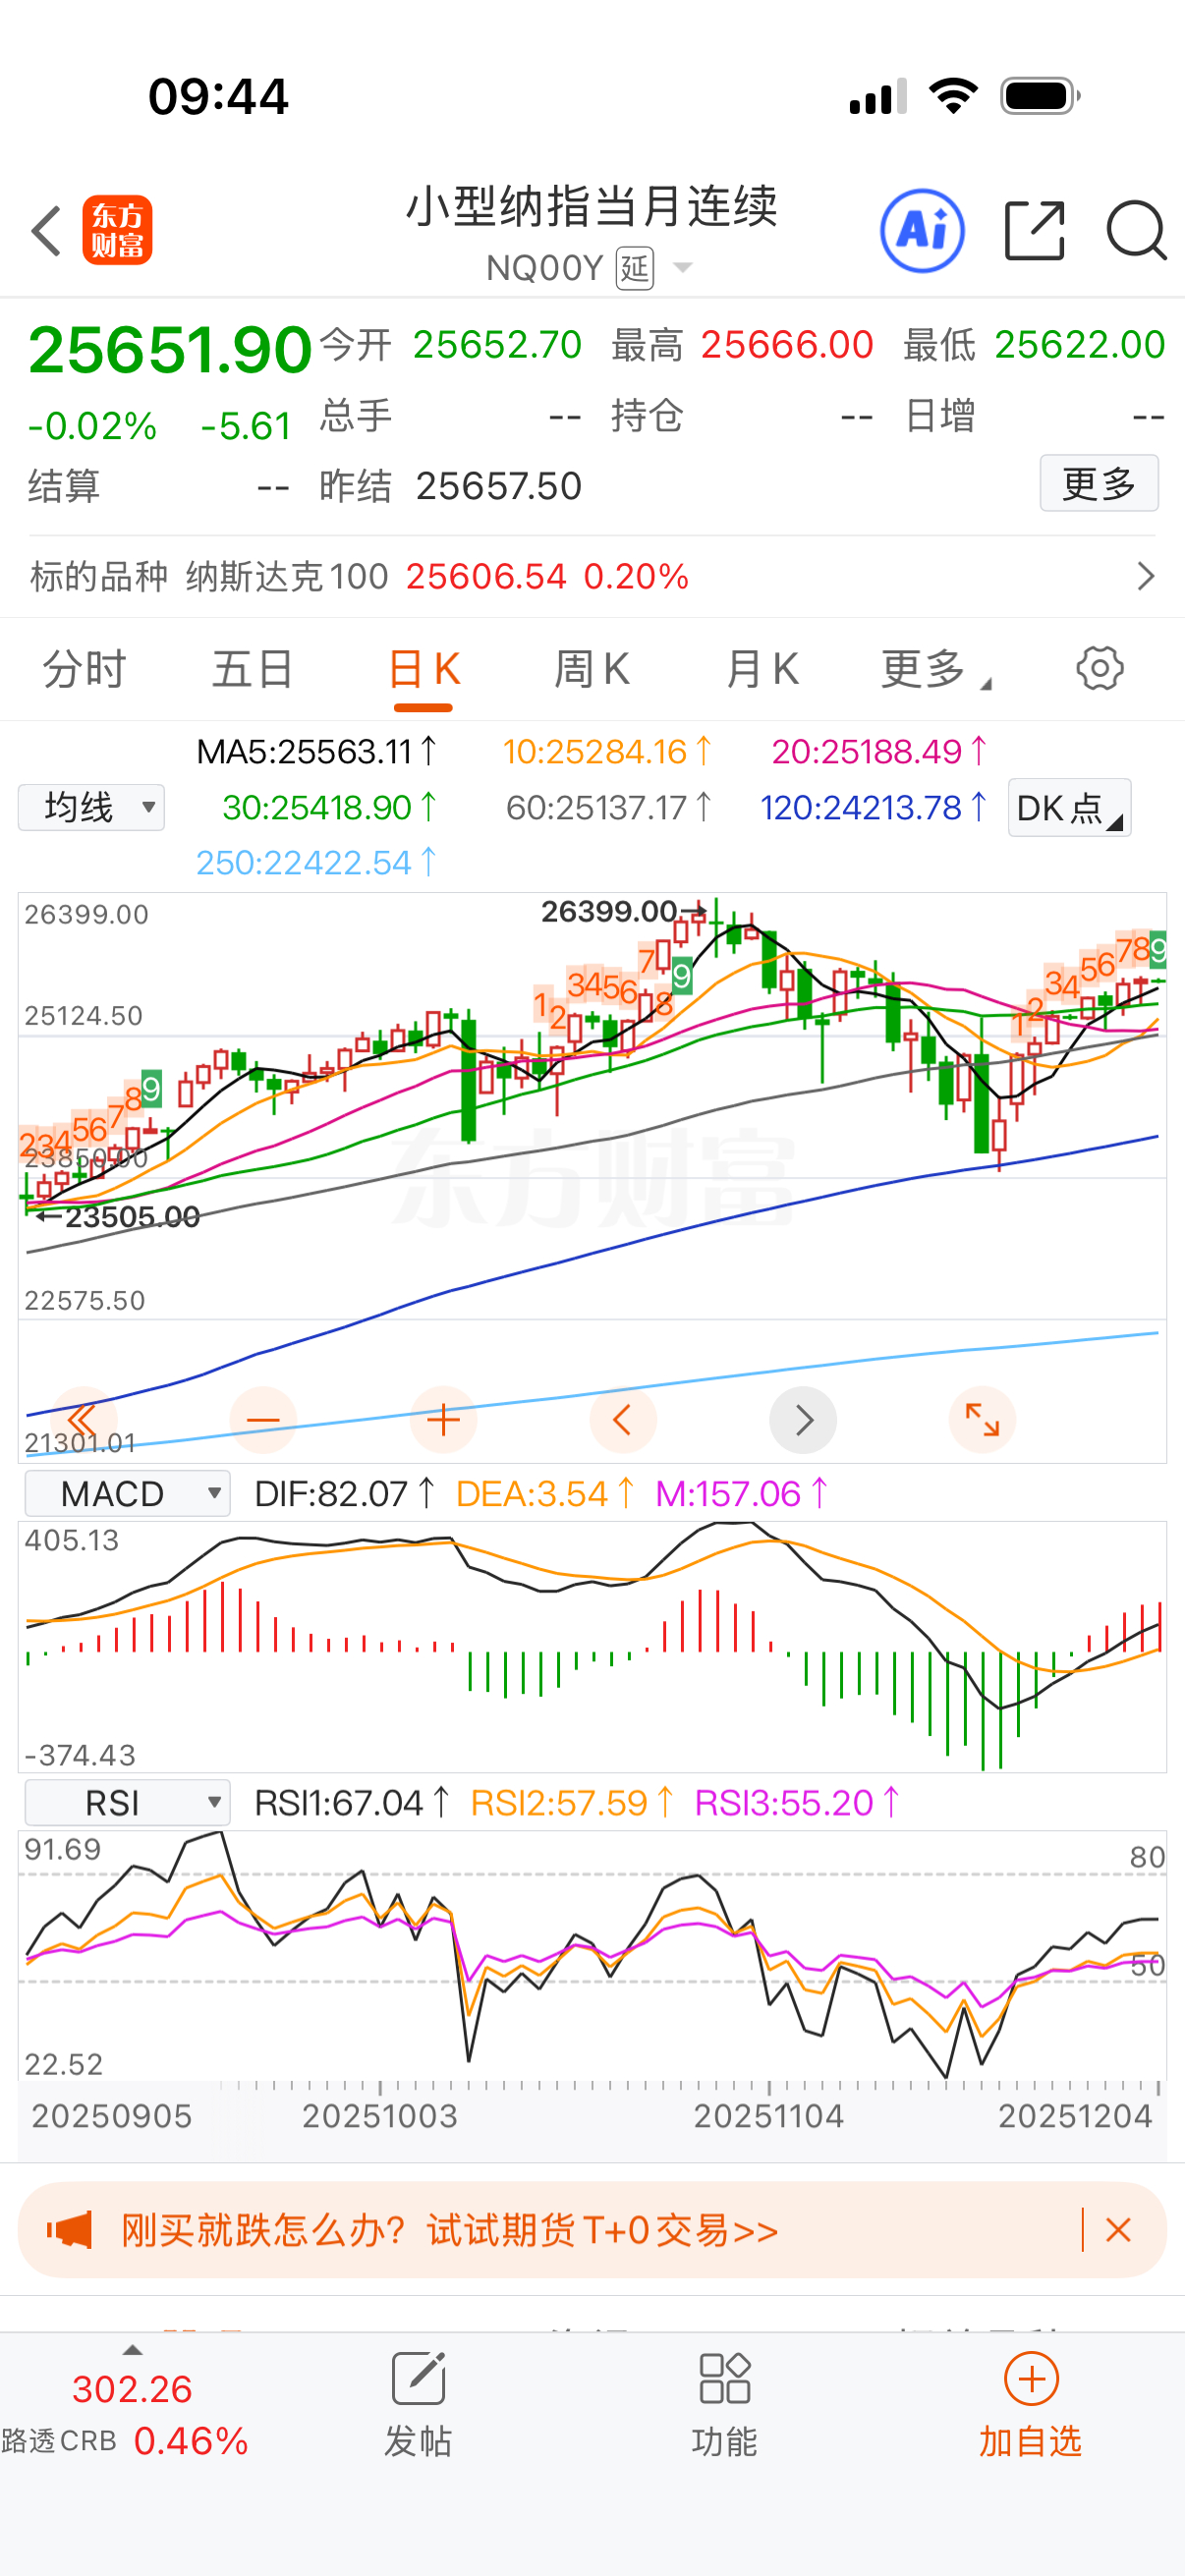The image size is (1185, 2576).
Task: Open the MACD indicator dropdown
Action: [127, 1493]
